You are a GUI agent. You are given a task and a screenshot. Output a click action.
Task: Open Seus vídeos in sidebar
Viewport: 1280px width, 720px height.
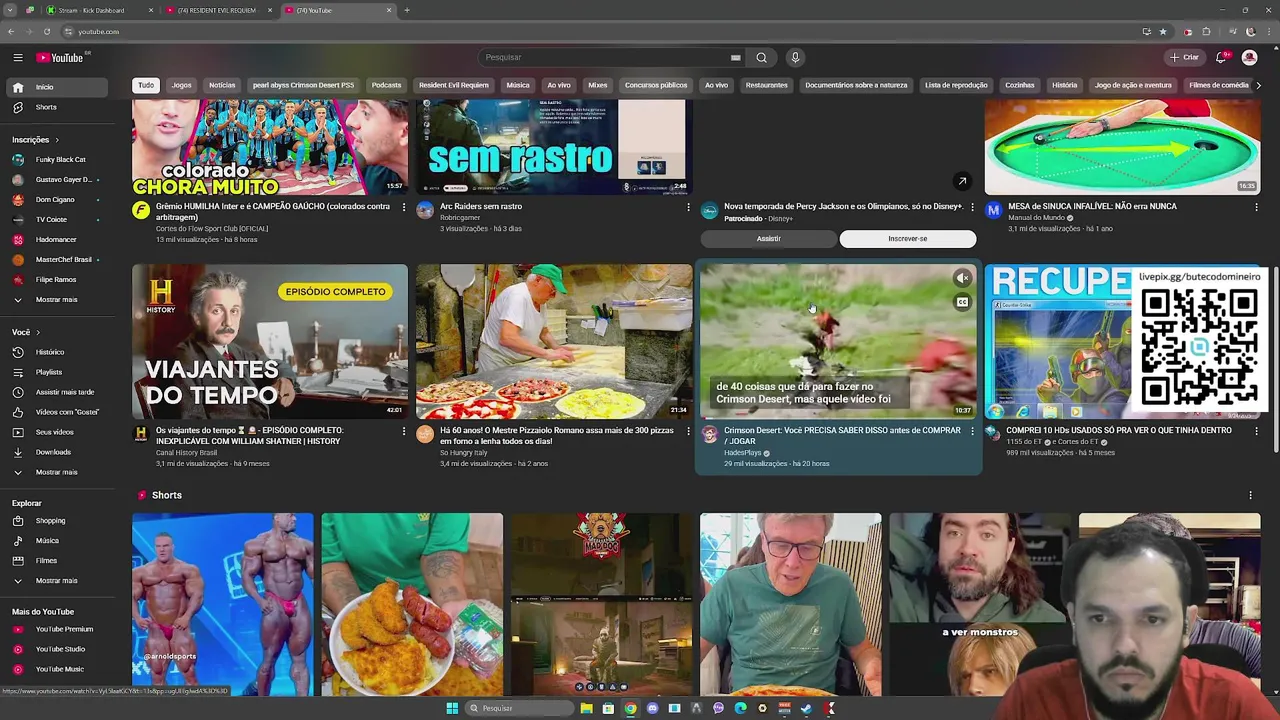[x=56, y=432]
